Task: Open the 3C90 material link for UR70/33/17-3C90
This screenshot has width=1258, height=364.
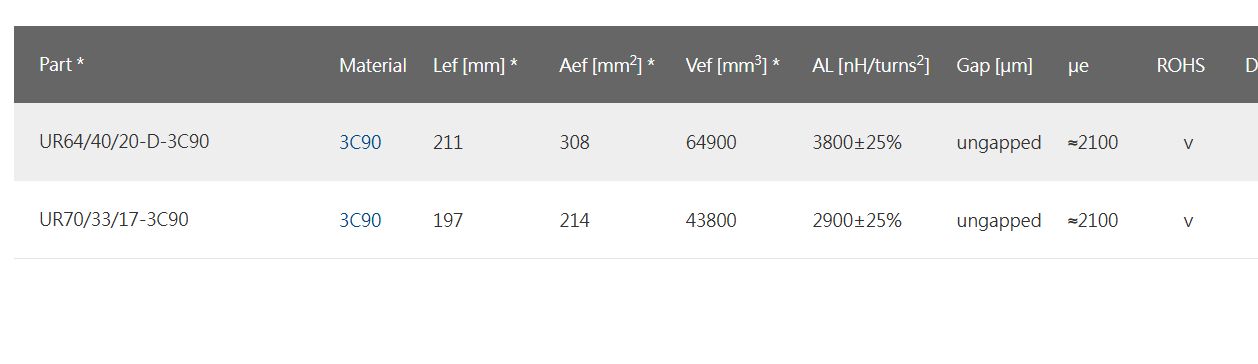Action: click(x=360, y=220)
